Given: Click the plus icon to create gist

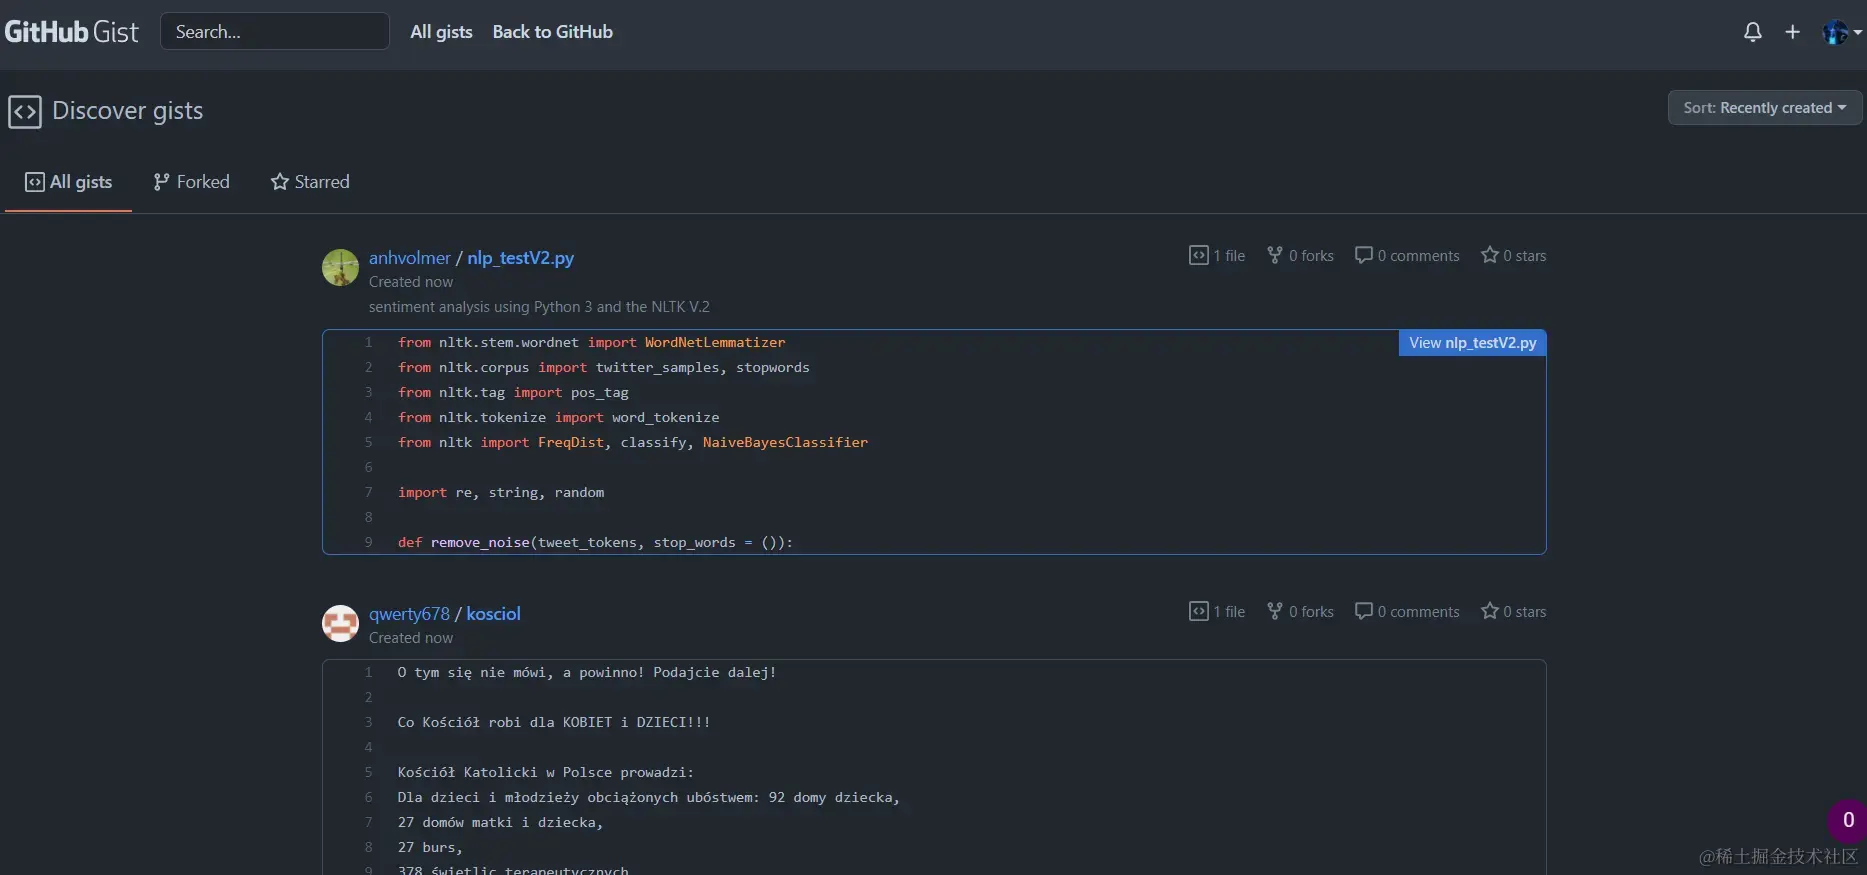Looking at the screenshot, I should tap(1792, 32).
